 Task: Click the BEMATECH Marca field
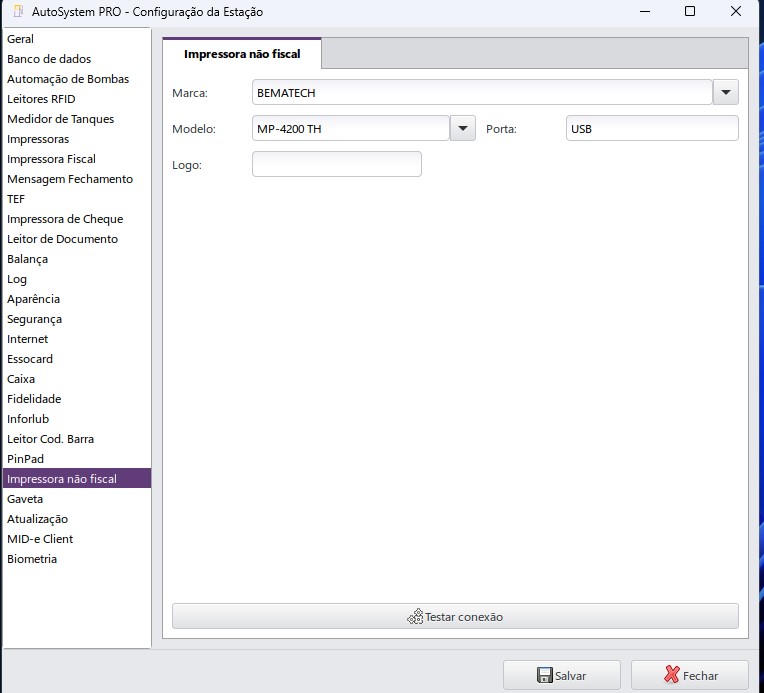[481, 93]
